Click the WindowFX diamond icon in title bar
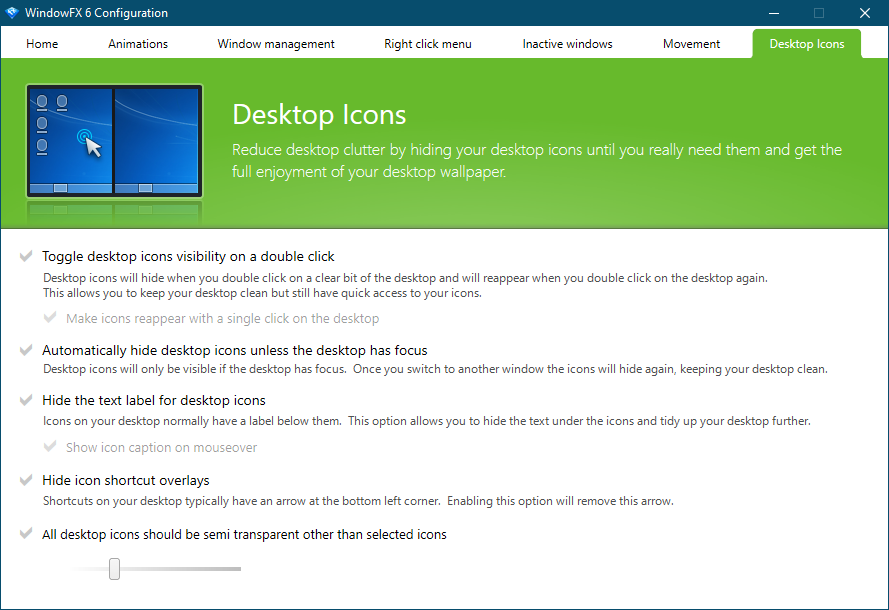 [x=12, y=12]
